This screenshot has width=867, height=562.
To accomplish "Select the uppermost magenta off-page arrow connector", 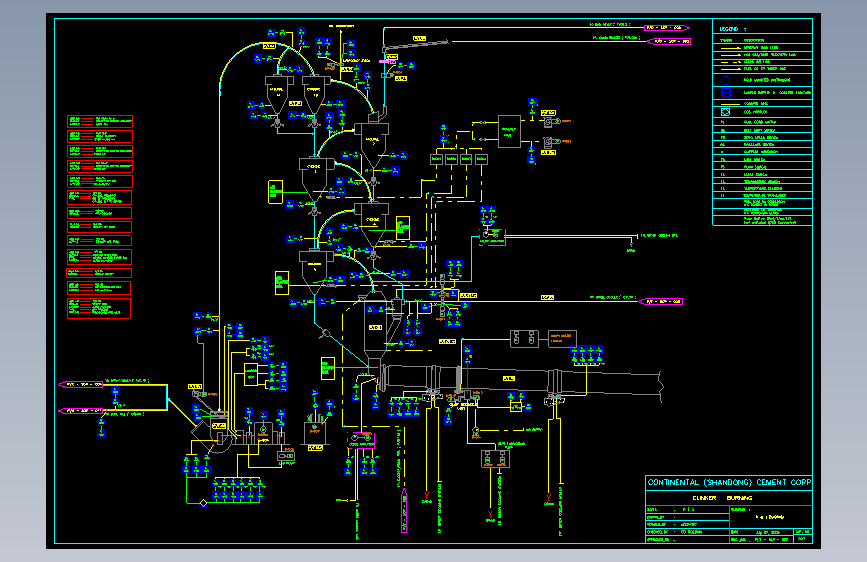I will pyautogui.click(x=667, y=27).
